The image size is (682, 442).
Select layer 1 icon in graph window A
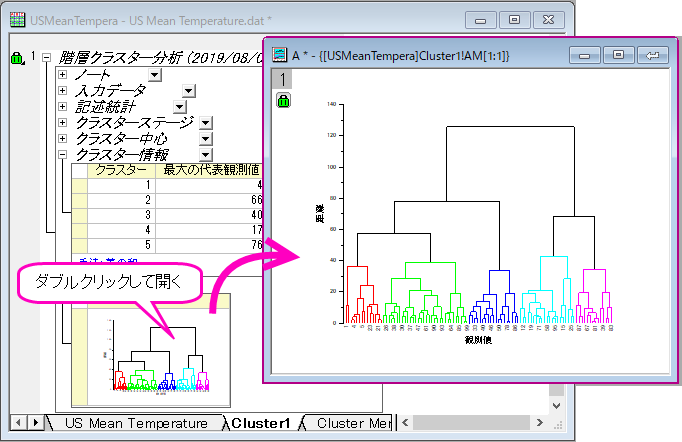point(282,79)
